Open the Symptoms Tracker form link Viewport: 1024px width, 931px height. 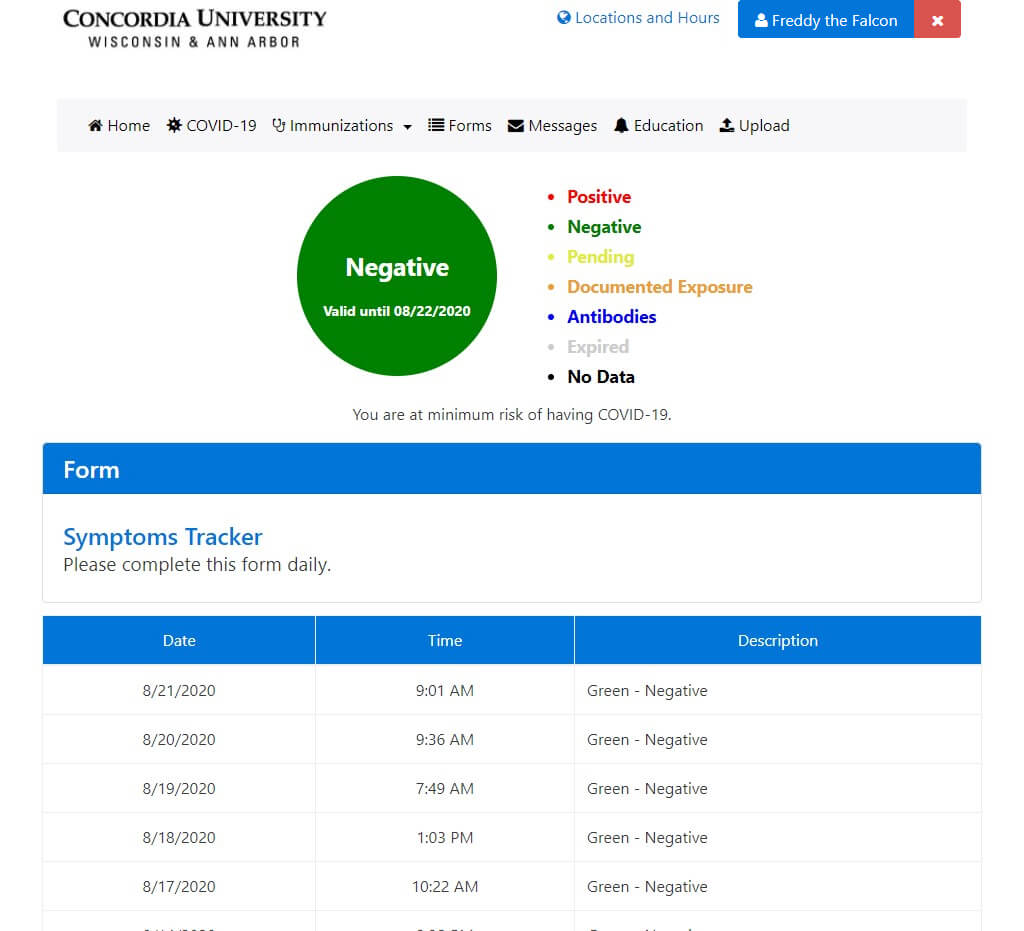pos(163,537)
